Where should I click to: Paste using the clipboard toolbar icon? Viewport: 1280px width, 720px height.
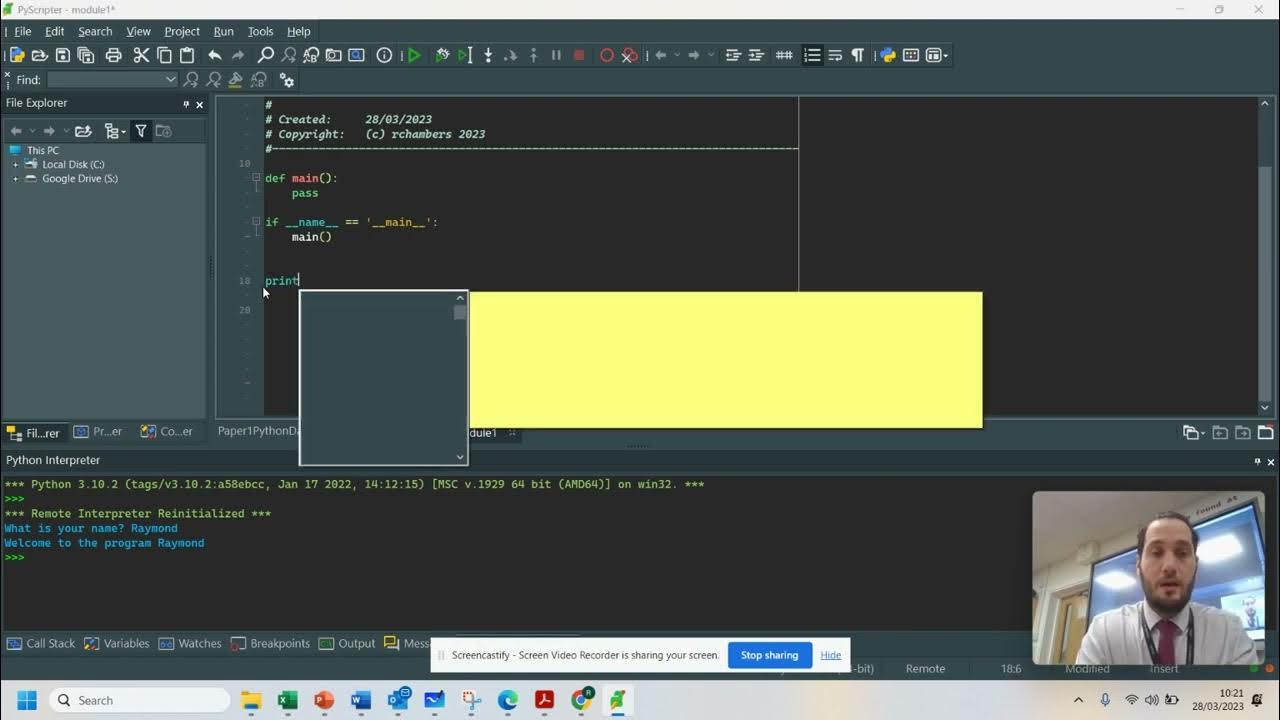point(187,56)
